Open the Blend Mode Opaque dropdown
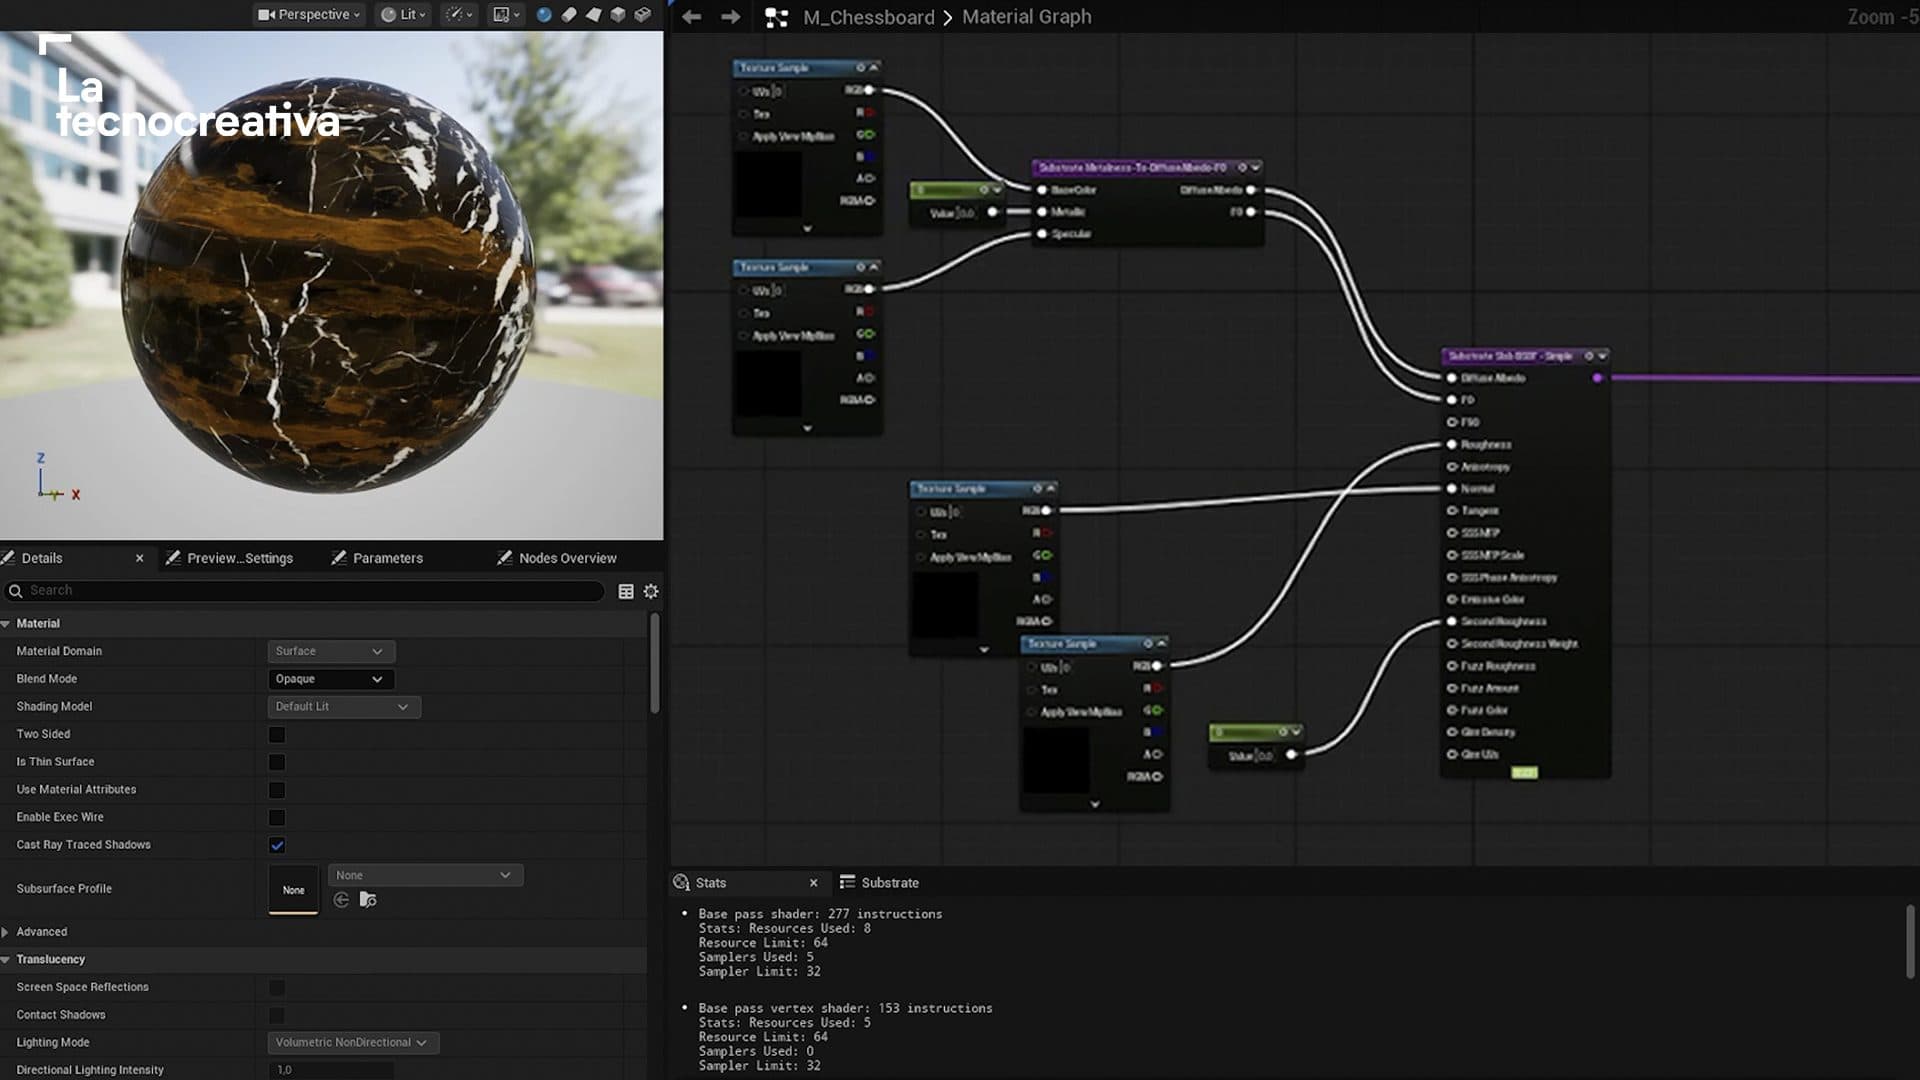1920x1080 pixels. point(331,679)
